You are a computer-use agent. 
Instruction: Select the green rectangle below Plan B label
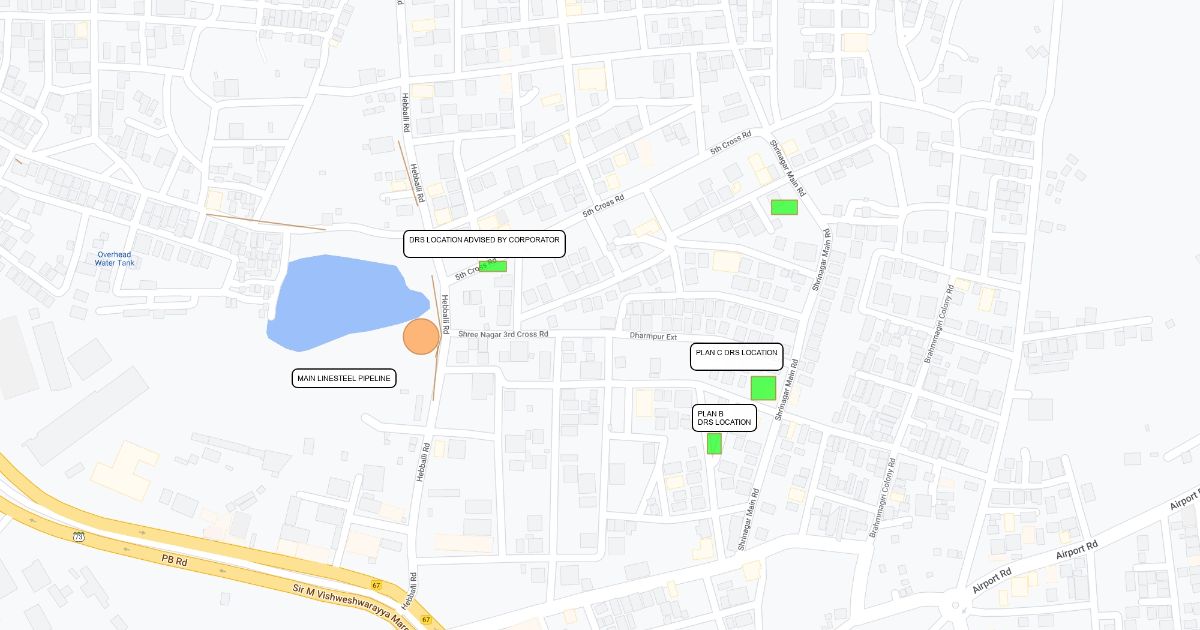[714, 443]
